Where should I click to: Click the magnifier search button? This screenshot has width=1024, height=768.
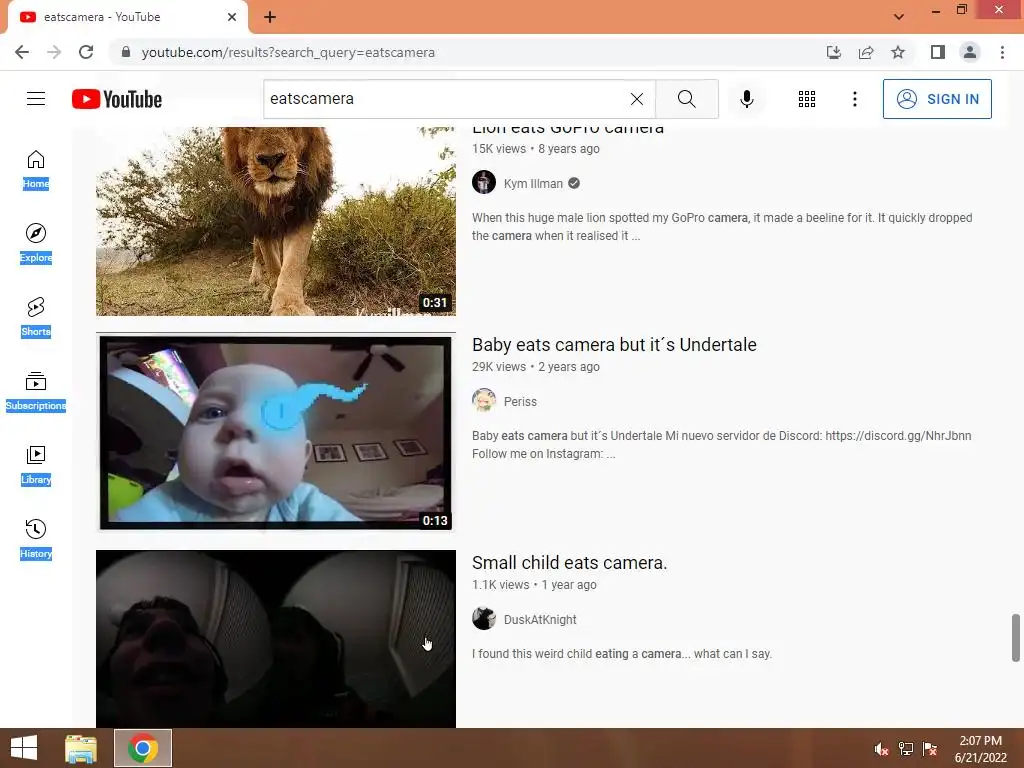686,99
